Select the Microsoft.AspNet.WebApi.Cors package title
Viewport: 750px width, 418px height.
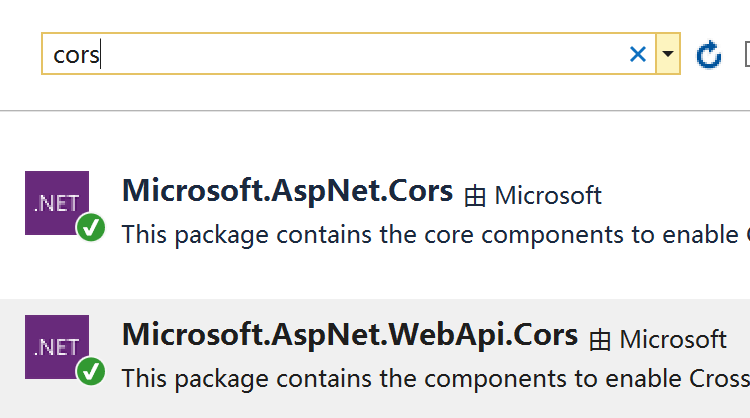pos(350,335)
